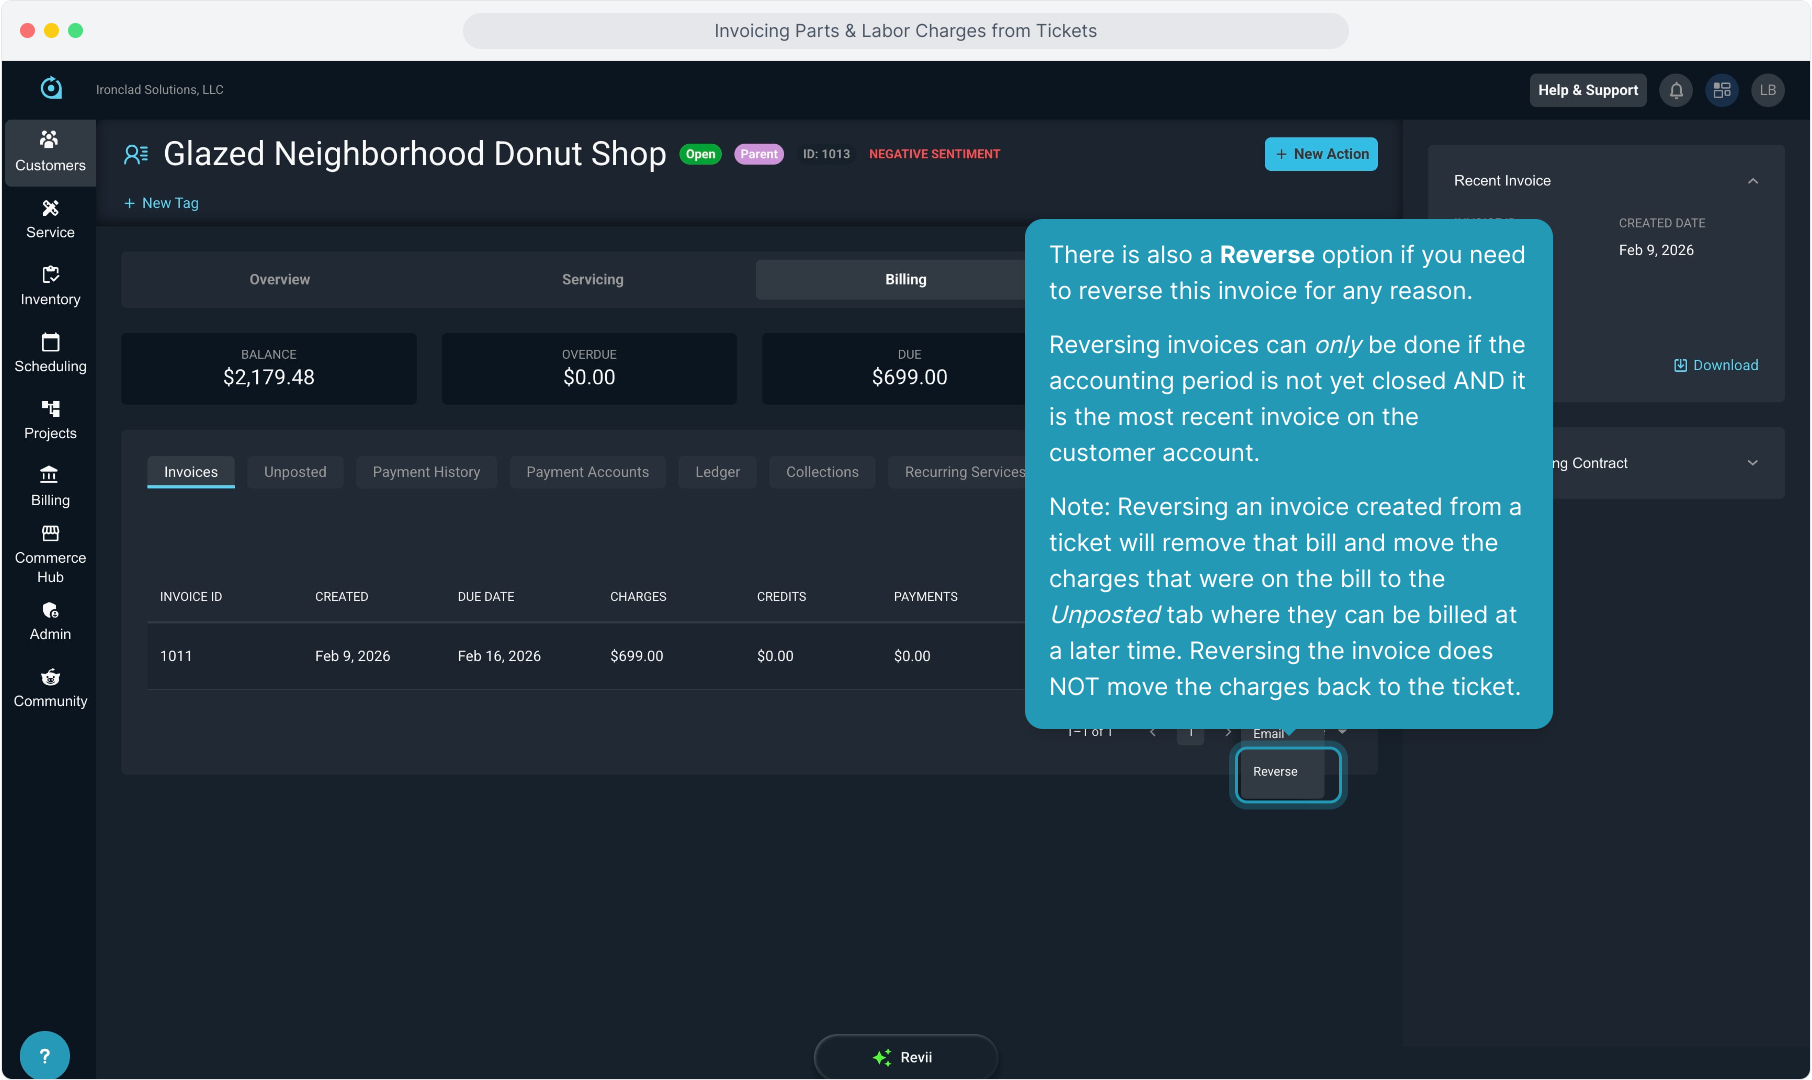1812x1080 pixels.
Task: Switch to the Unposted tab
Action: click(x=295, y=472)
